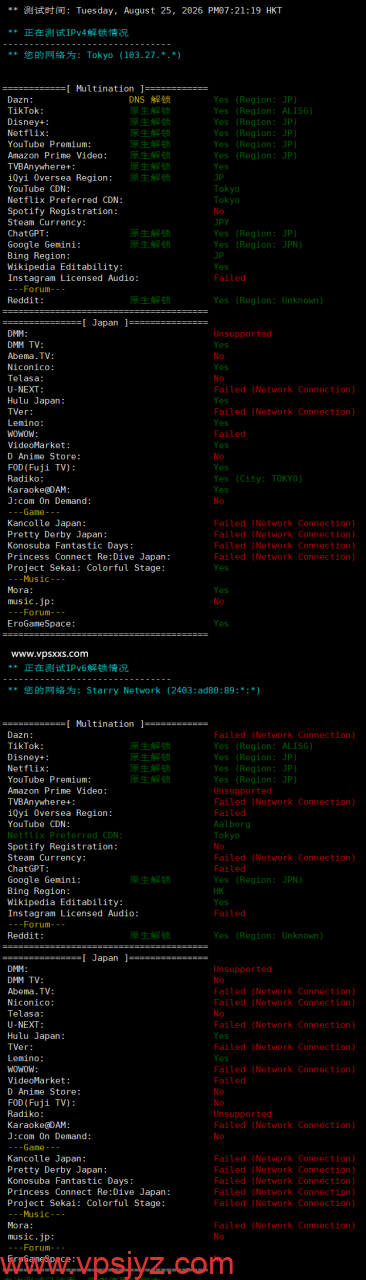Click 'Mora:' in IPv6 Japan list

21,1225
